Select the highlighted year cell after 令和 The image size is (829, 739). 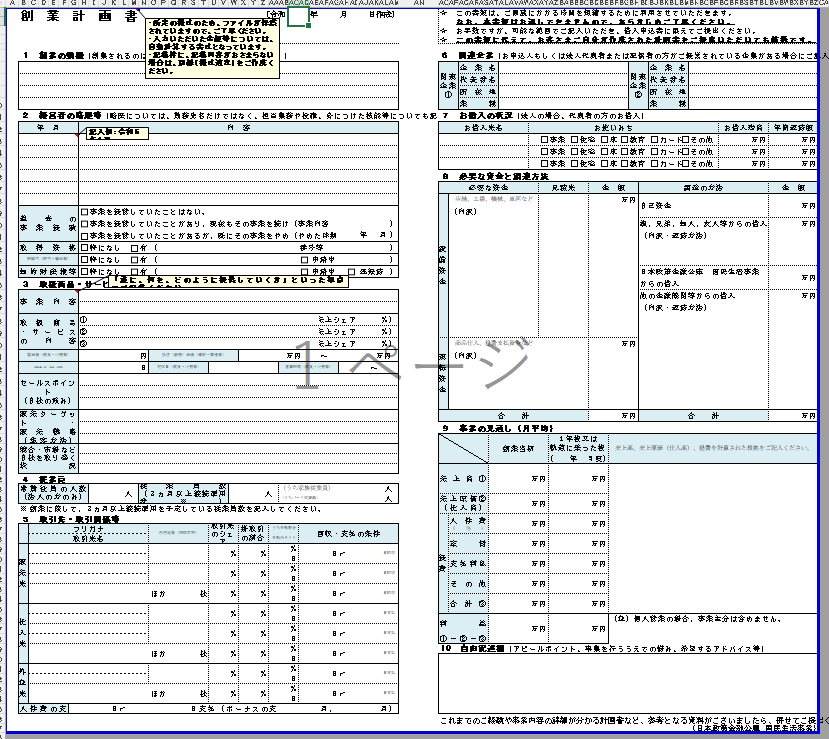point(298,16)
